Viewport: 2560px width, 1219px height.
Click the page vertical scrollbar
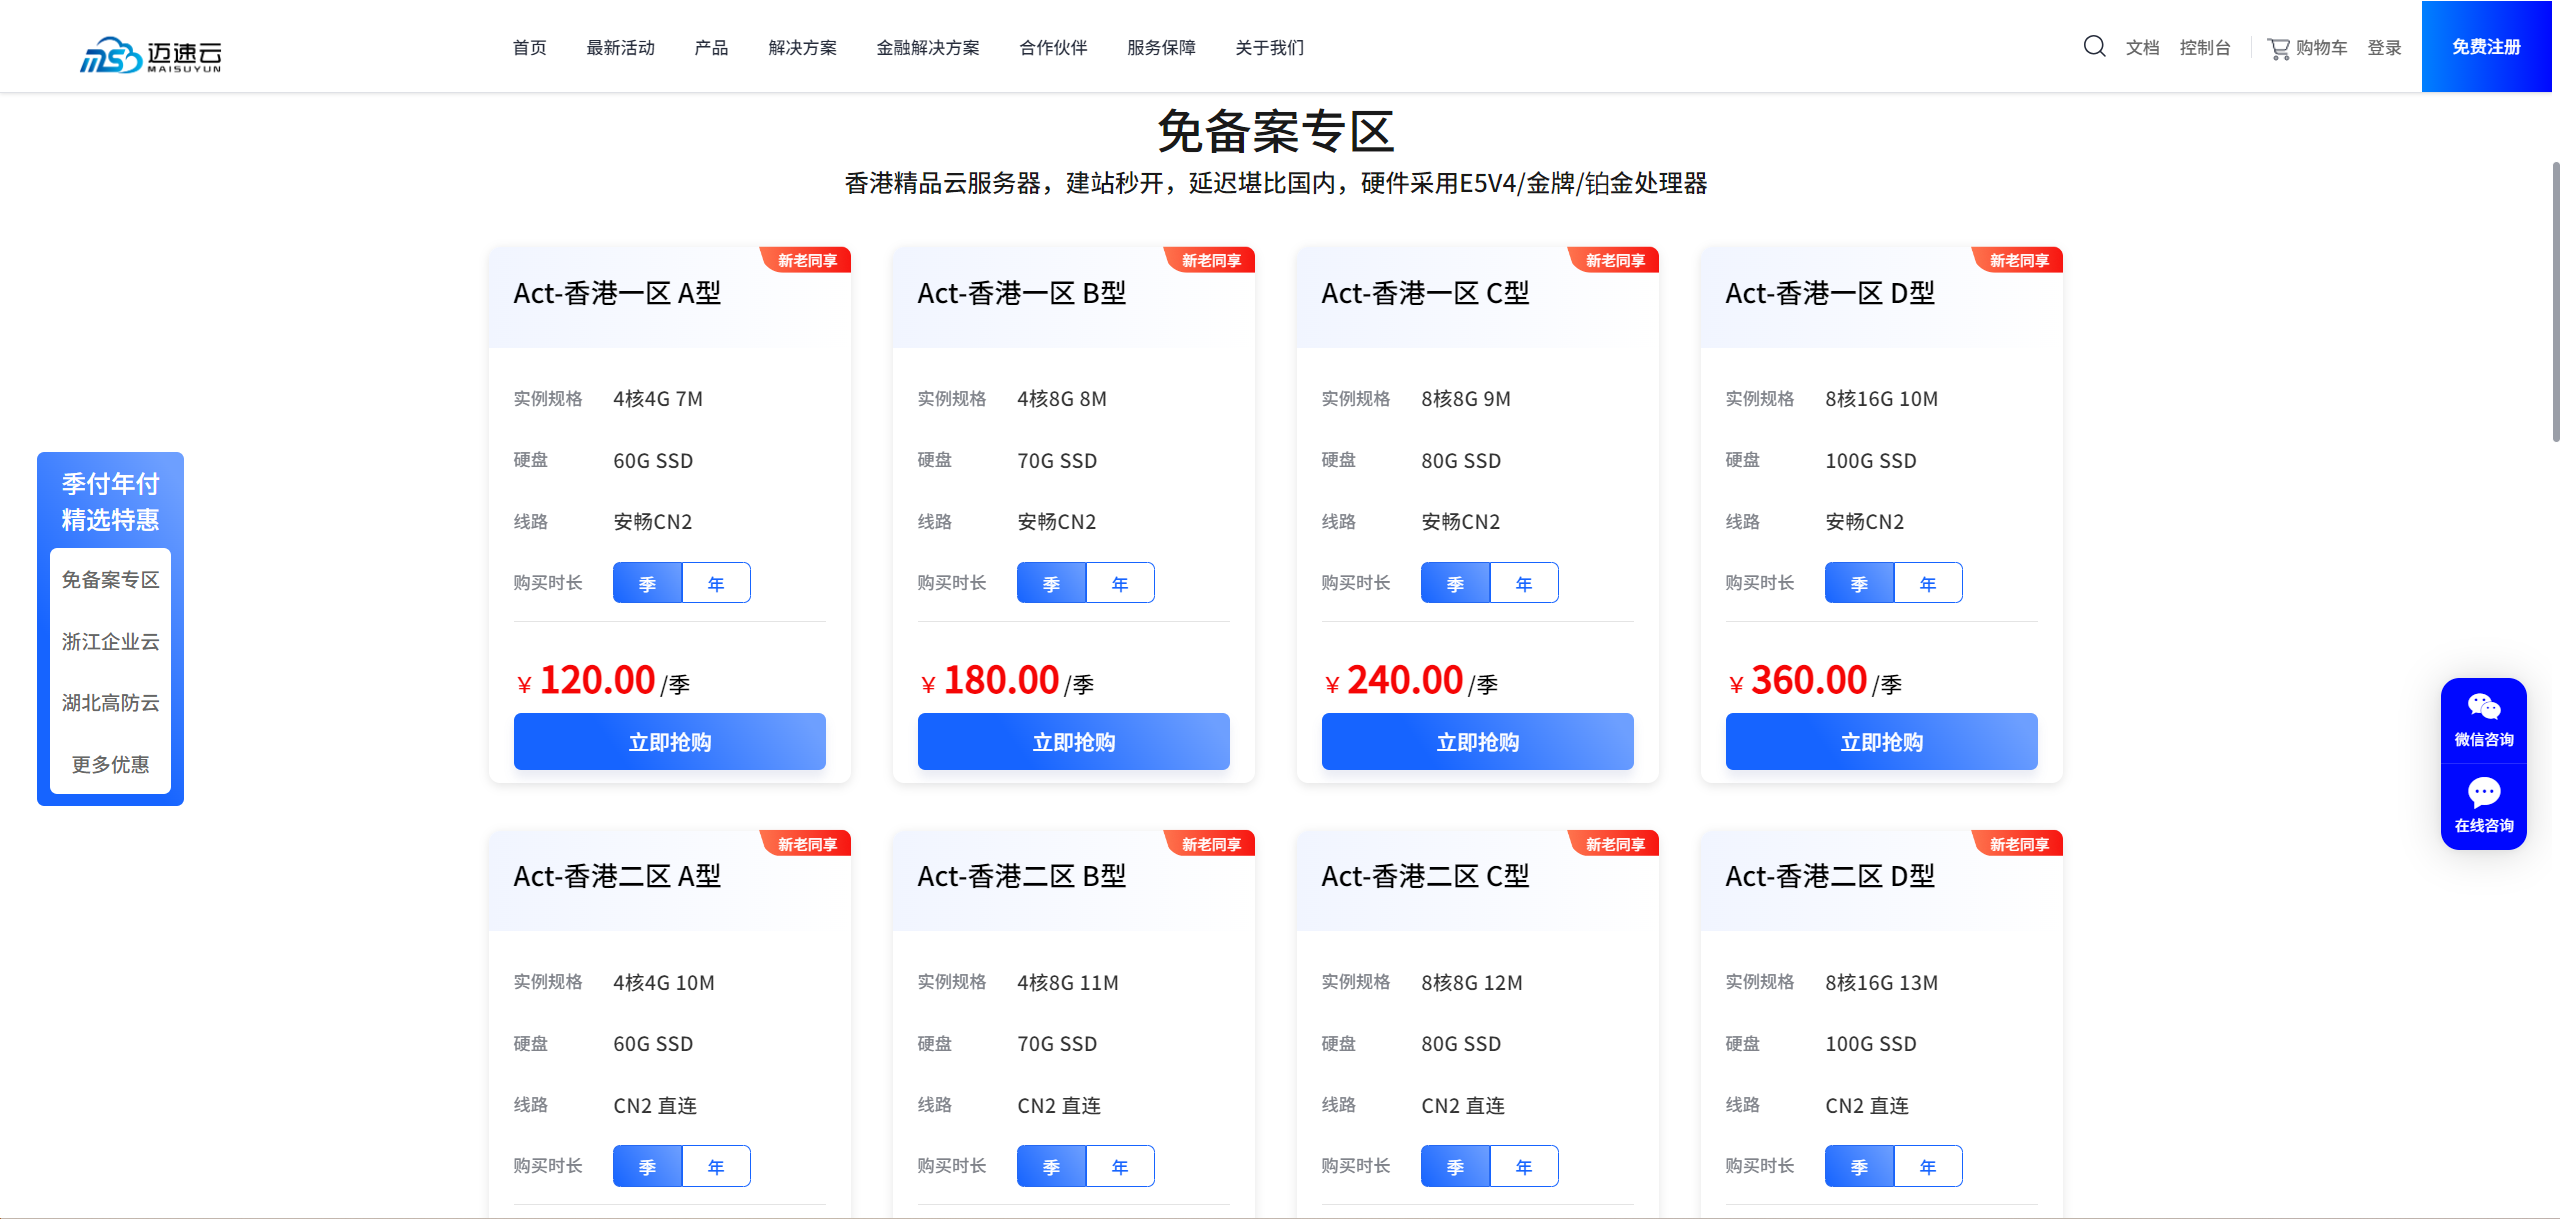2555,300
